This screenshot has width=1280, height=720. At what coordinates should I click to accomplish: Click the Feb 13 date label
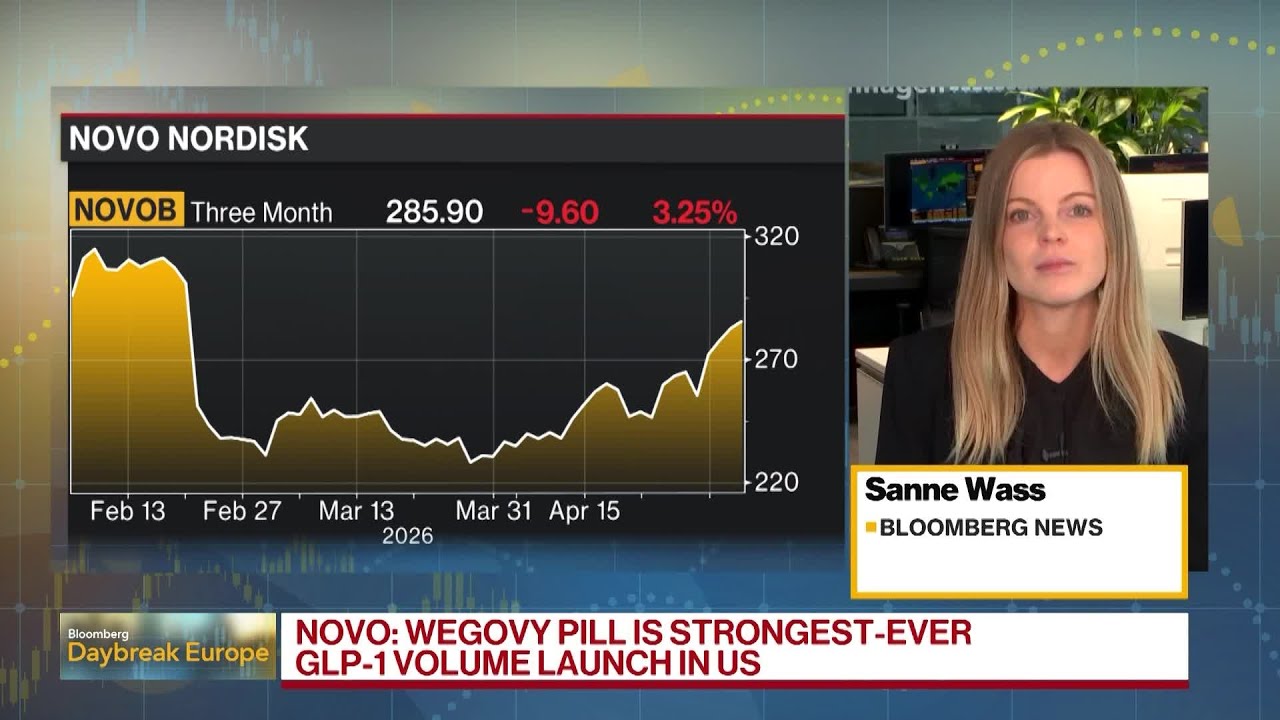click(x=128, y=511)
